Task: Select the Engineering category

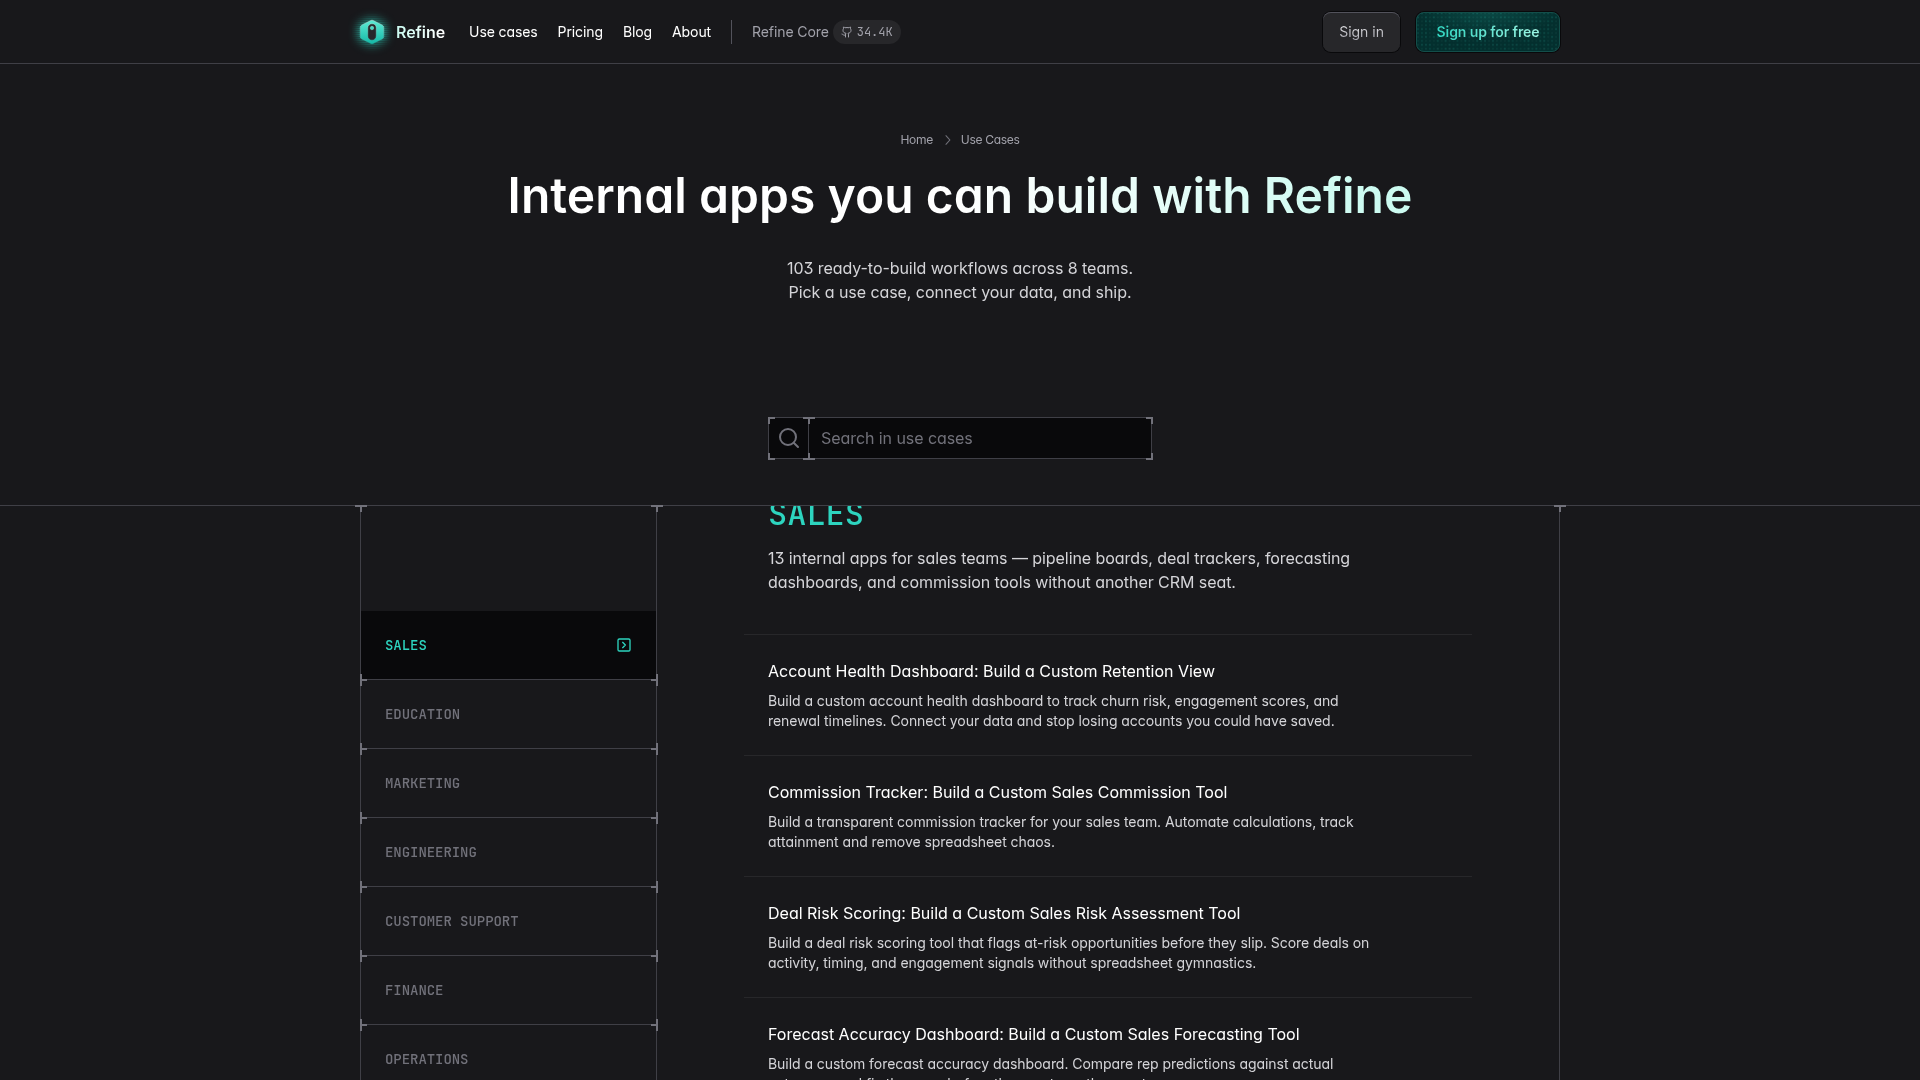Action: pyautogui.click(x=508, y=852)
